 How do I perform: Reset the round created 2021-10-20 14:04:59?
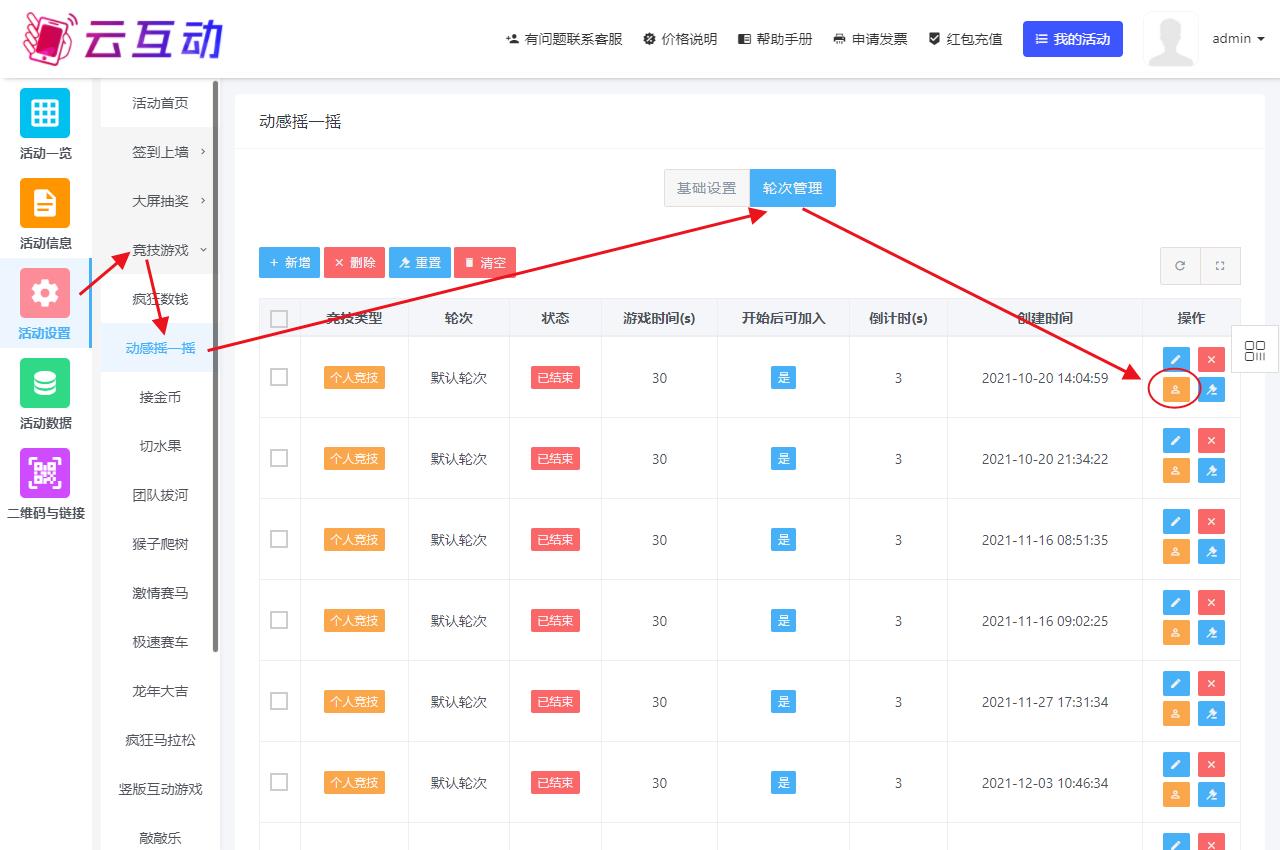pyautogui.click(x=1211, y=390)
